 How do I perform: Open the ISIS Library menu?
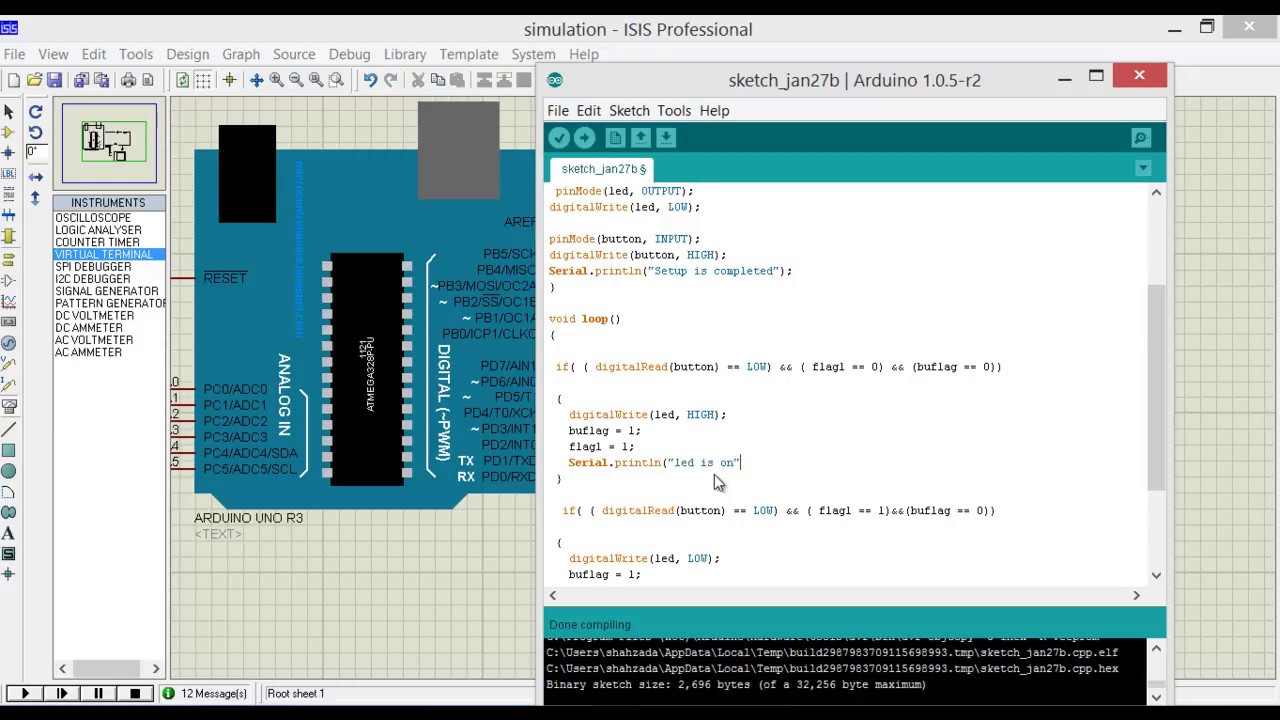405,54
